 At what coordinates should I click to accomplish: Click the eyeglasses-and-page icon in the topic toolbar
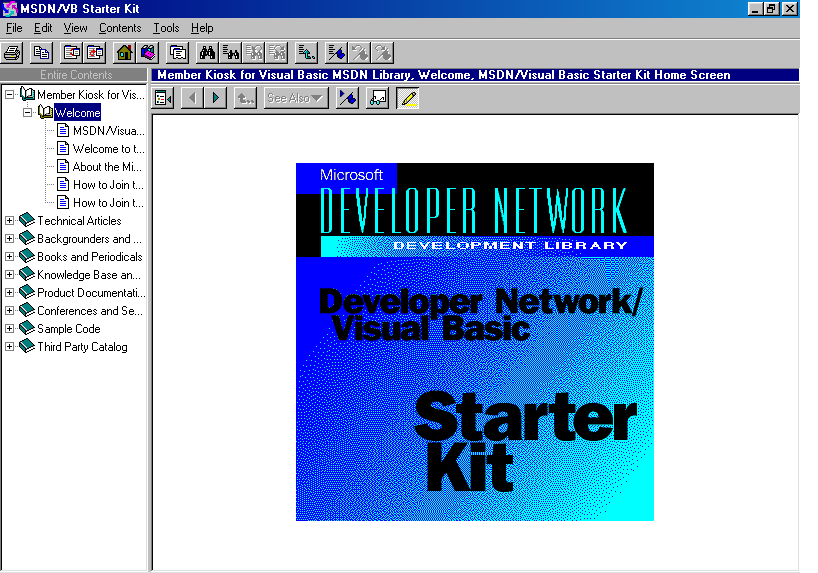378,98
